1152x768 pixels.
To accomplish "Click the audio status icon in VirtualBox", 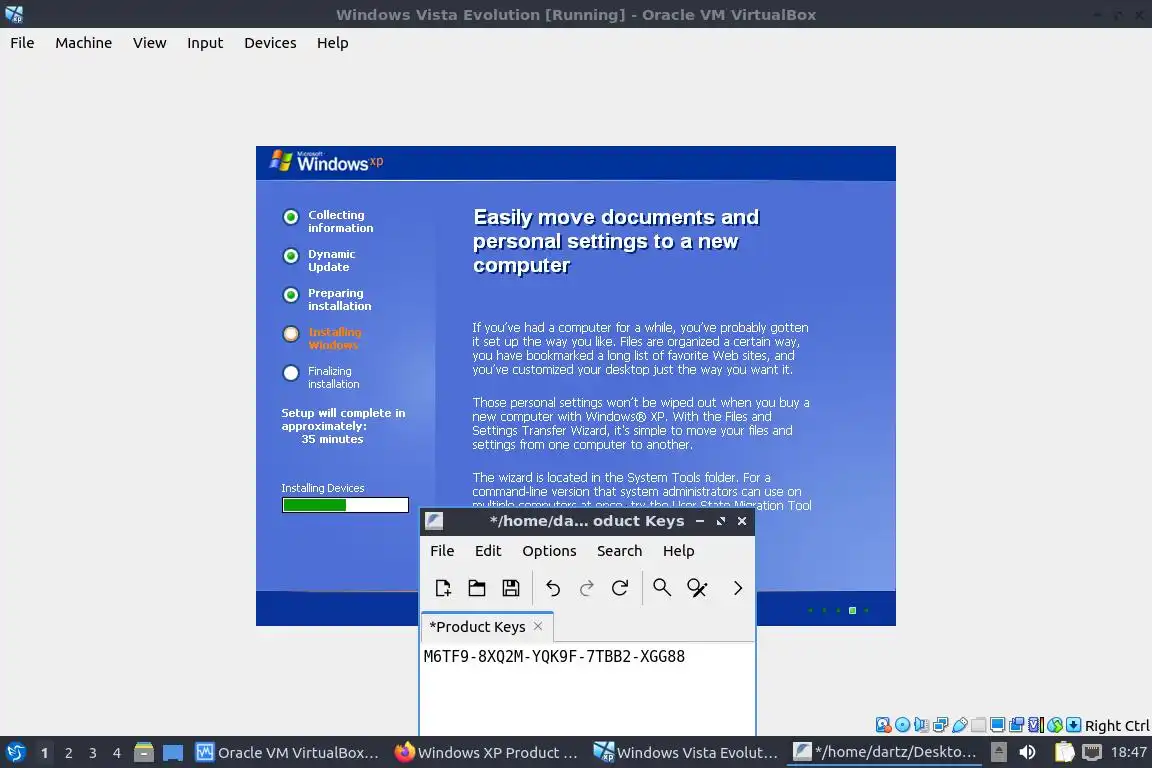I will 921,725.
